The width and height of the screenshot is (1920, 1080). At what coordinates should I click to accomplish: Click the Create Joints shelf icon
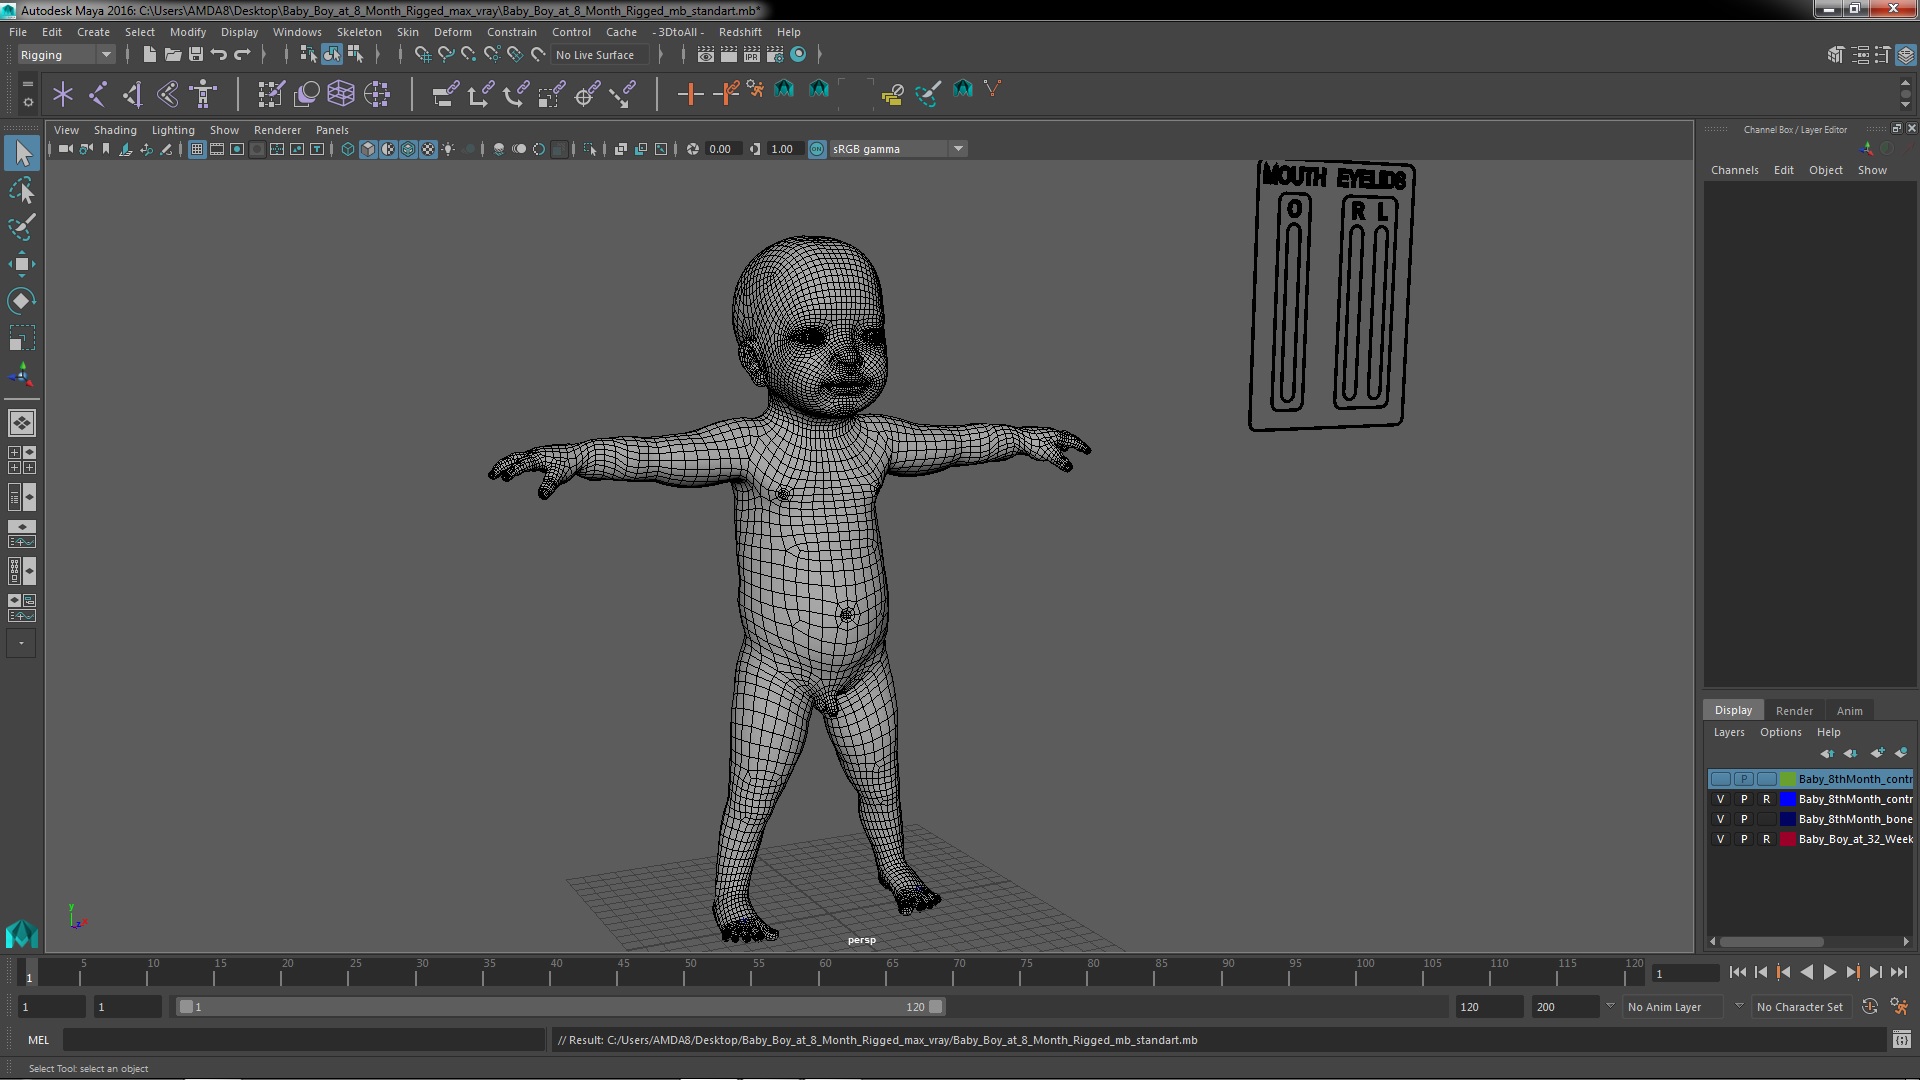(x=98, y=94)
